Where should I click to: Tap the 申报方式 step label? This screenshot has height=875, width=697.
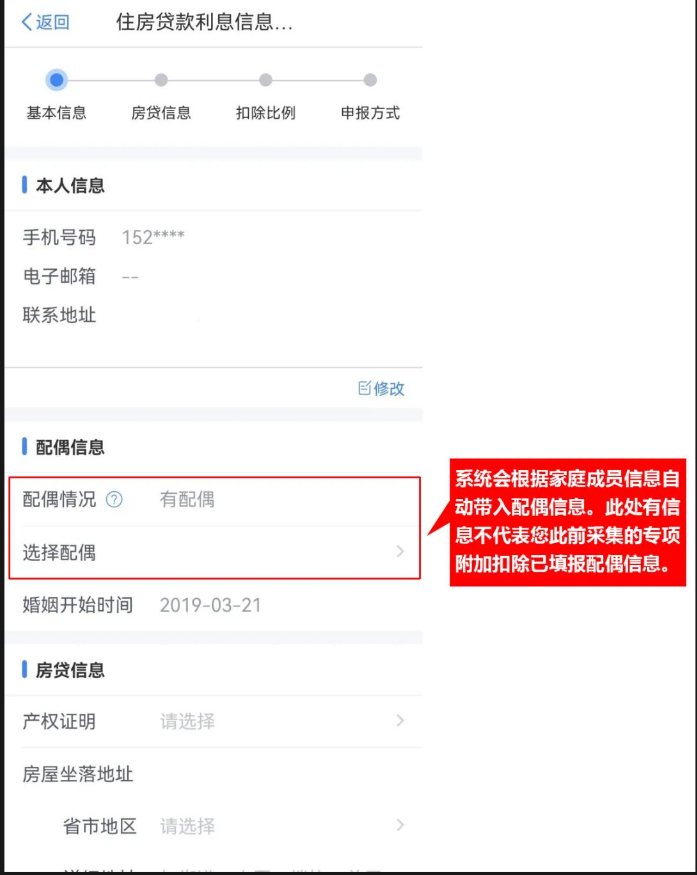(x=371, y=113)
